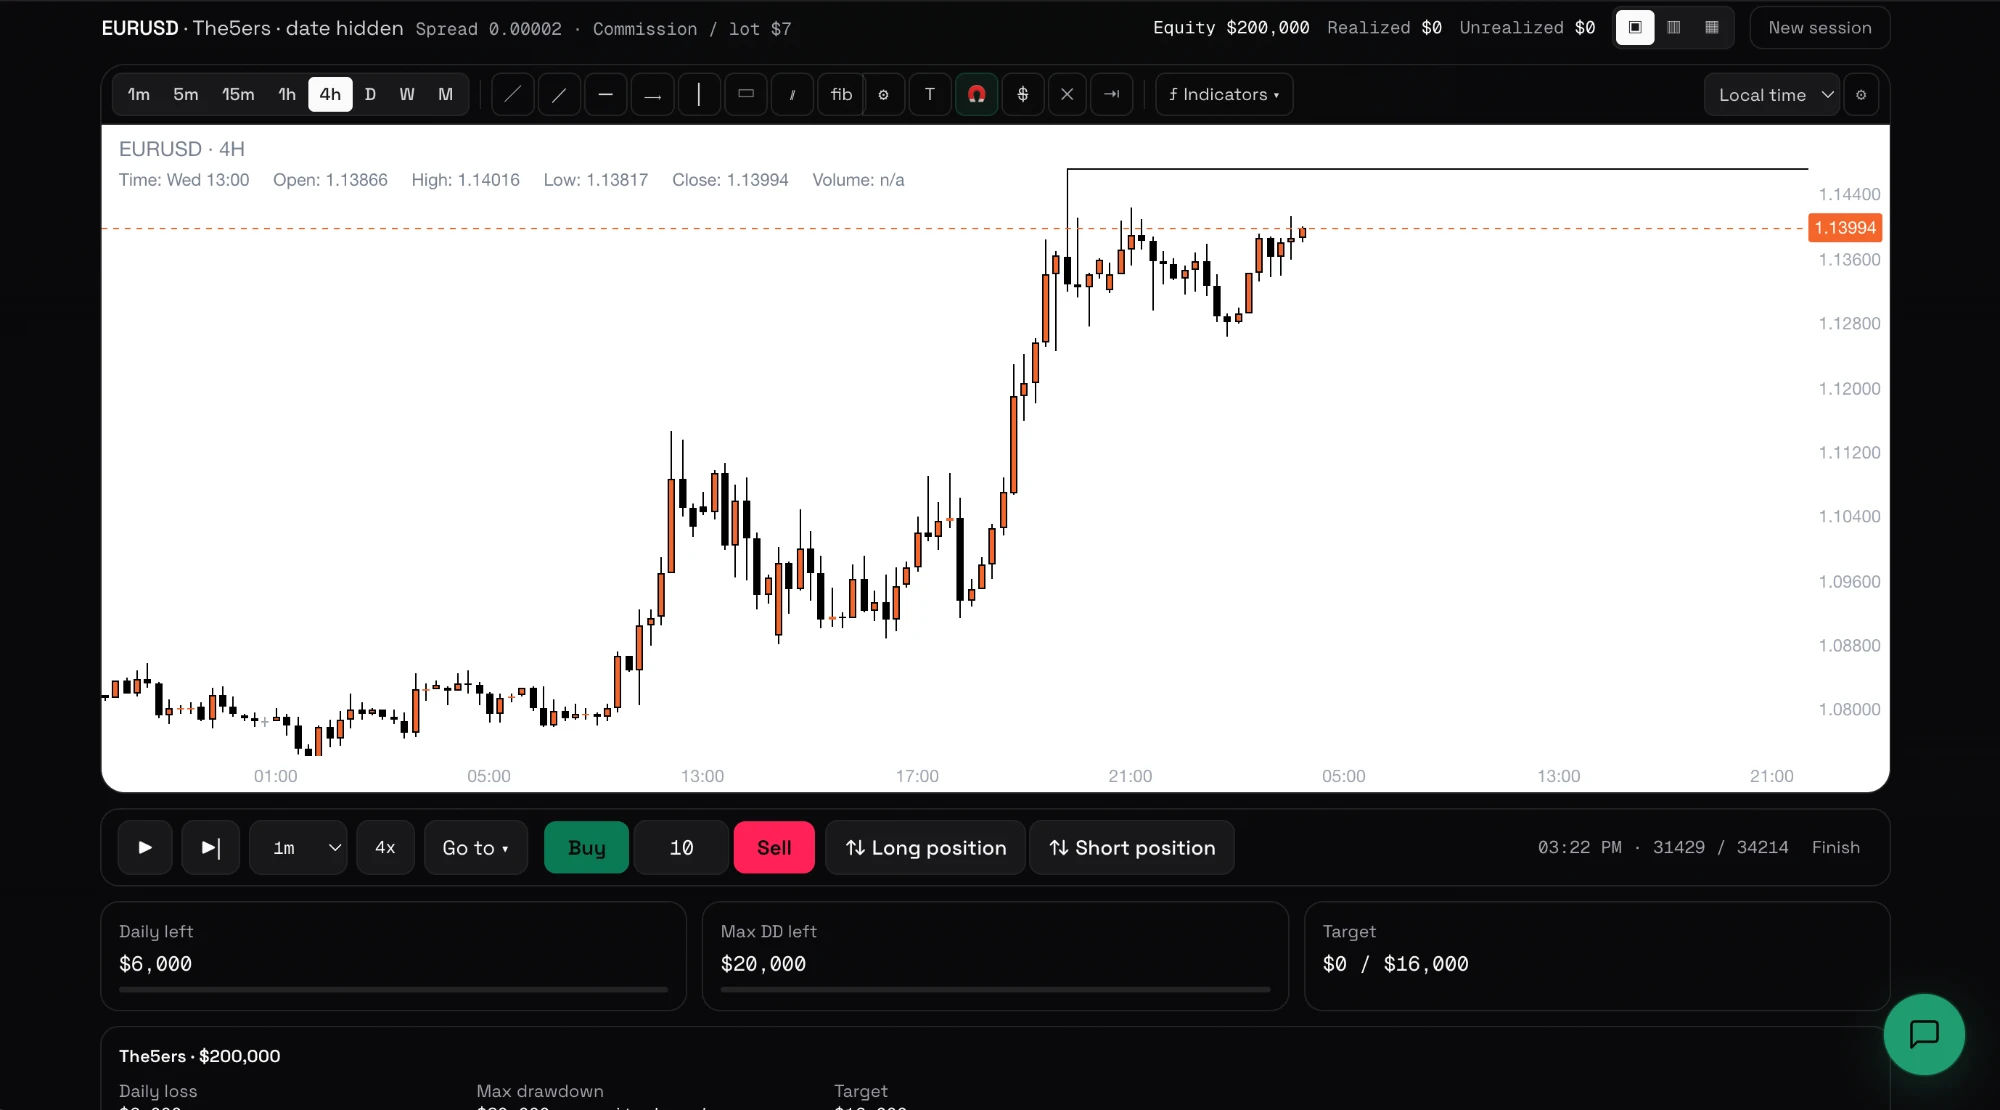Select the fib retracement tool

point(841,94)
